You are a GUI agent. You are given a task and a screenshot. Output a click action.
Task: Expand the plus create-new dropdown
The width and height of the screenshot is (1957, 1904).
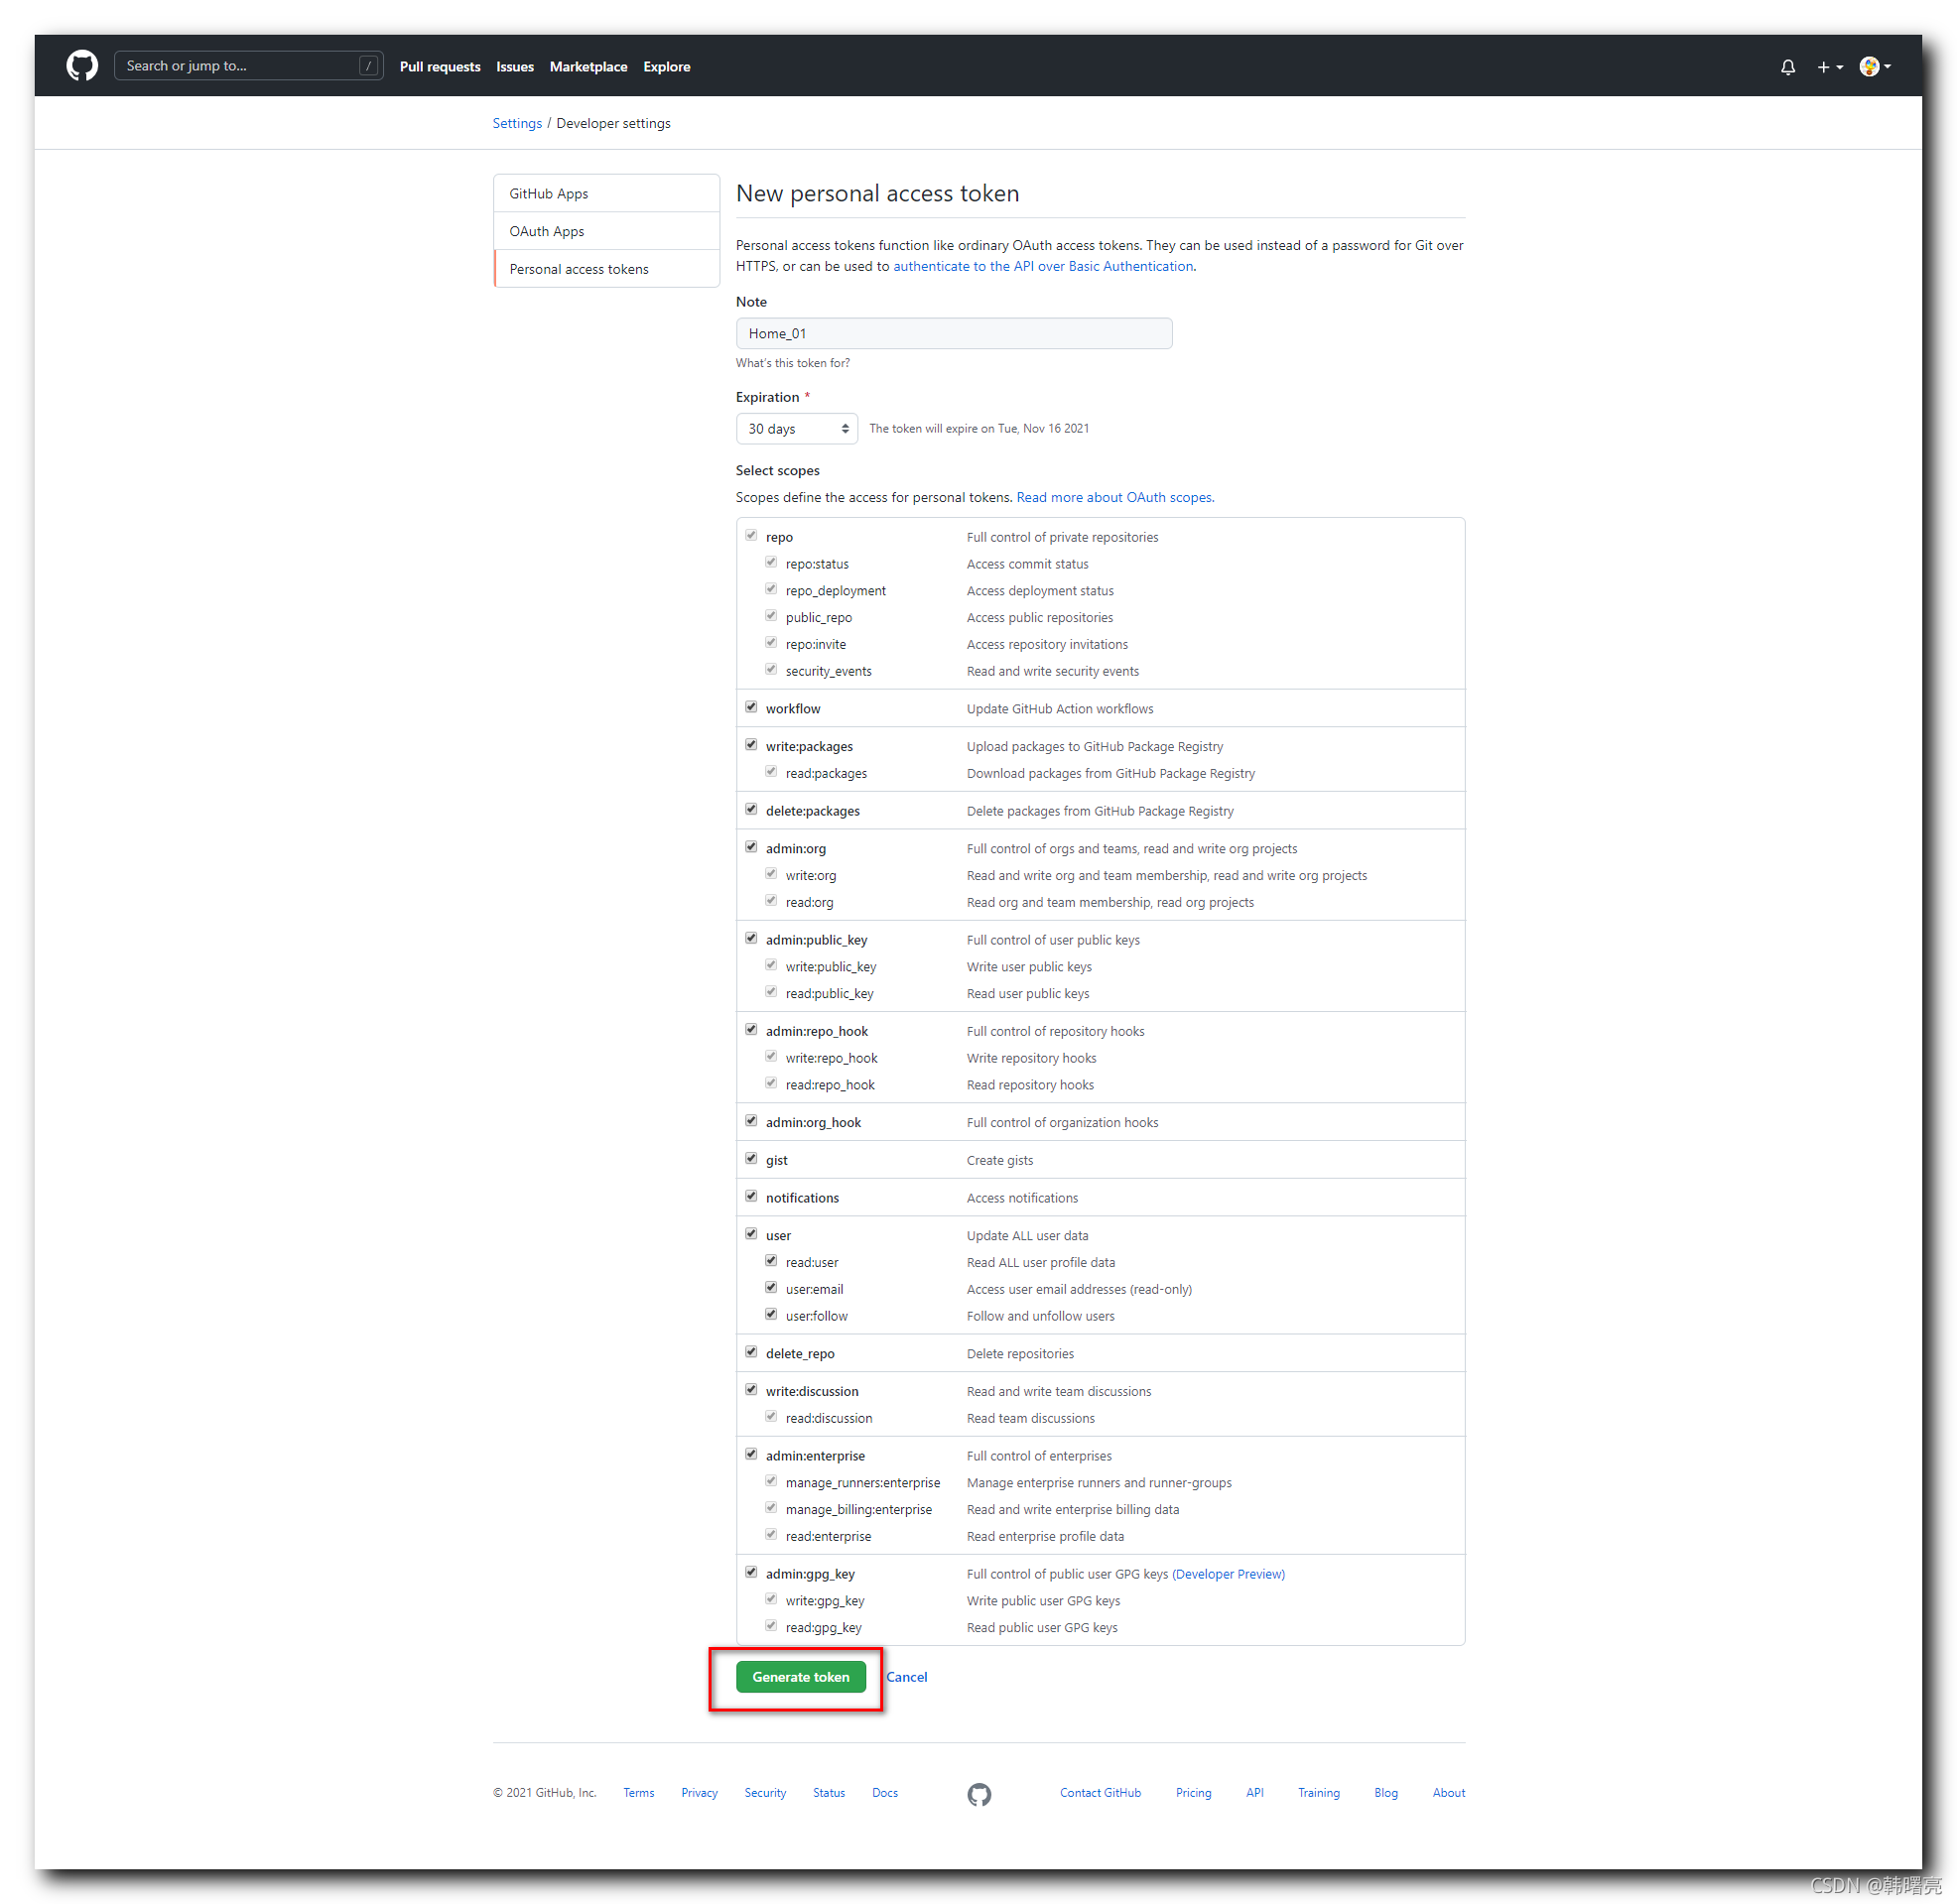pyautogui.click(x=1828, y=67)
